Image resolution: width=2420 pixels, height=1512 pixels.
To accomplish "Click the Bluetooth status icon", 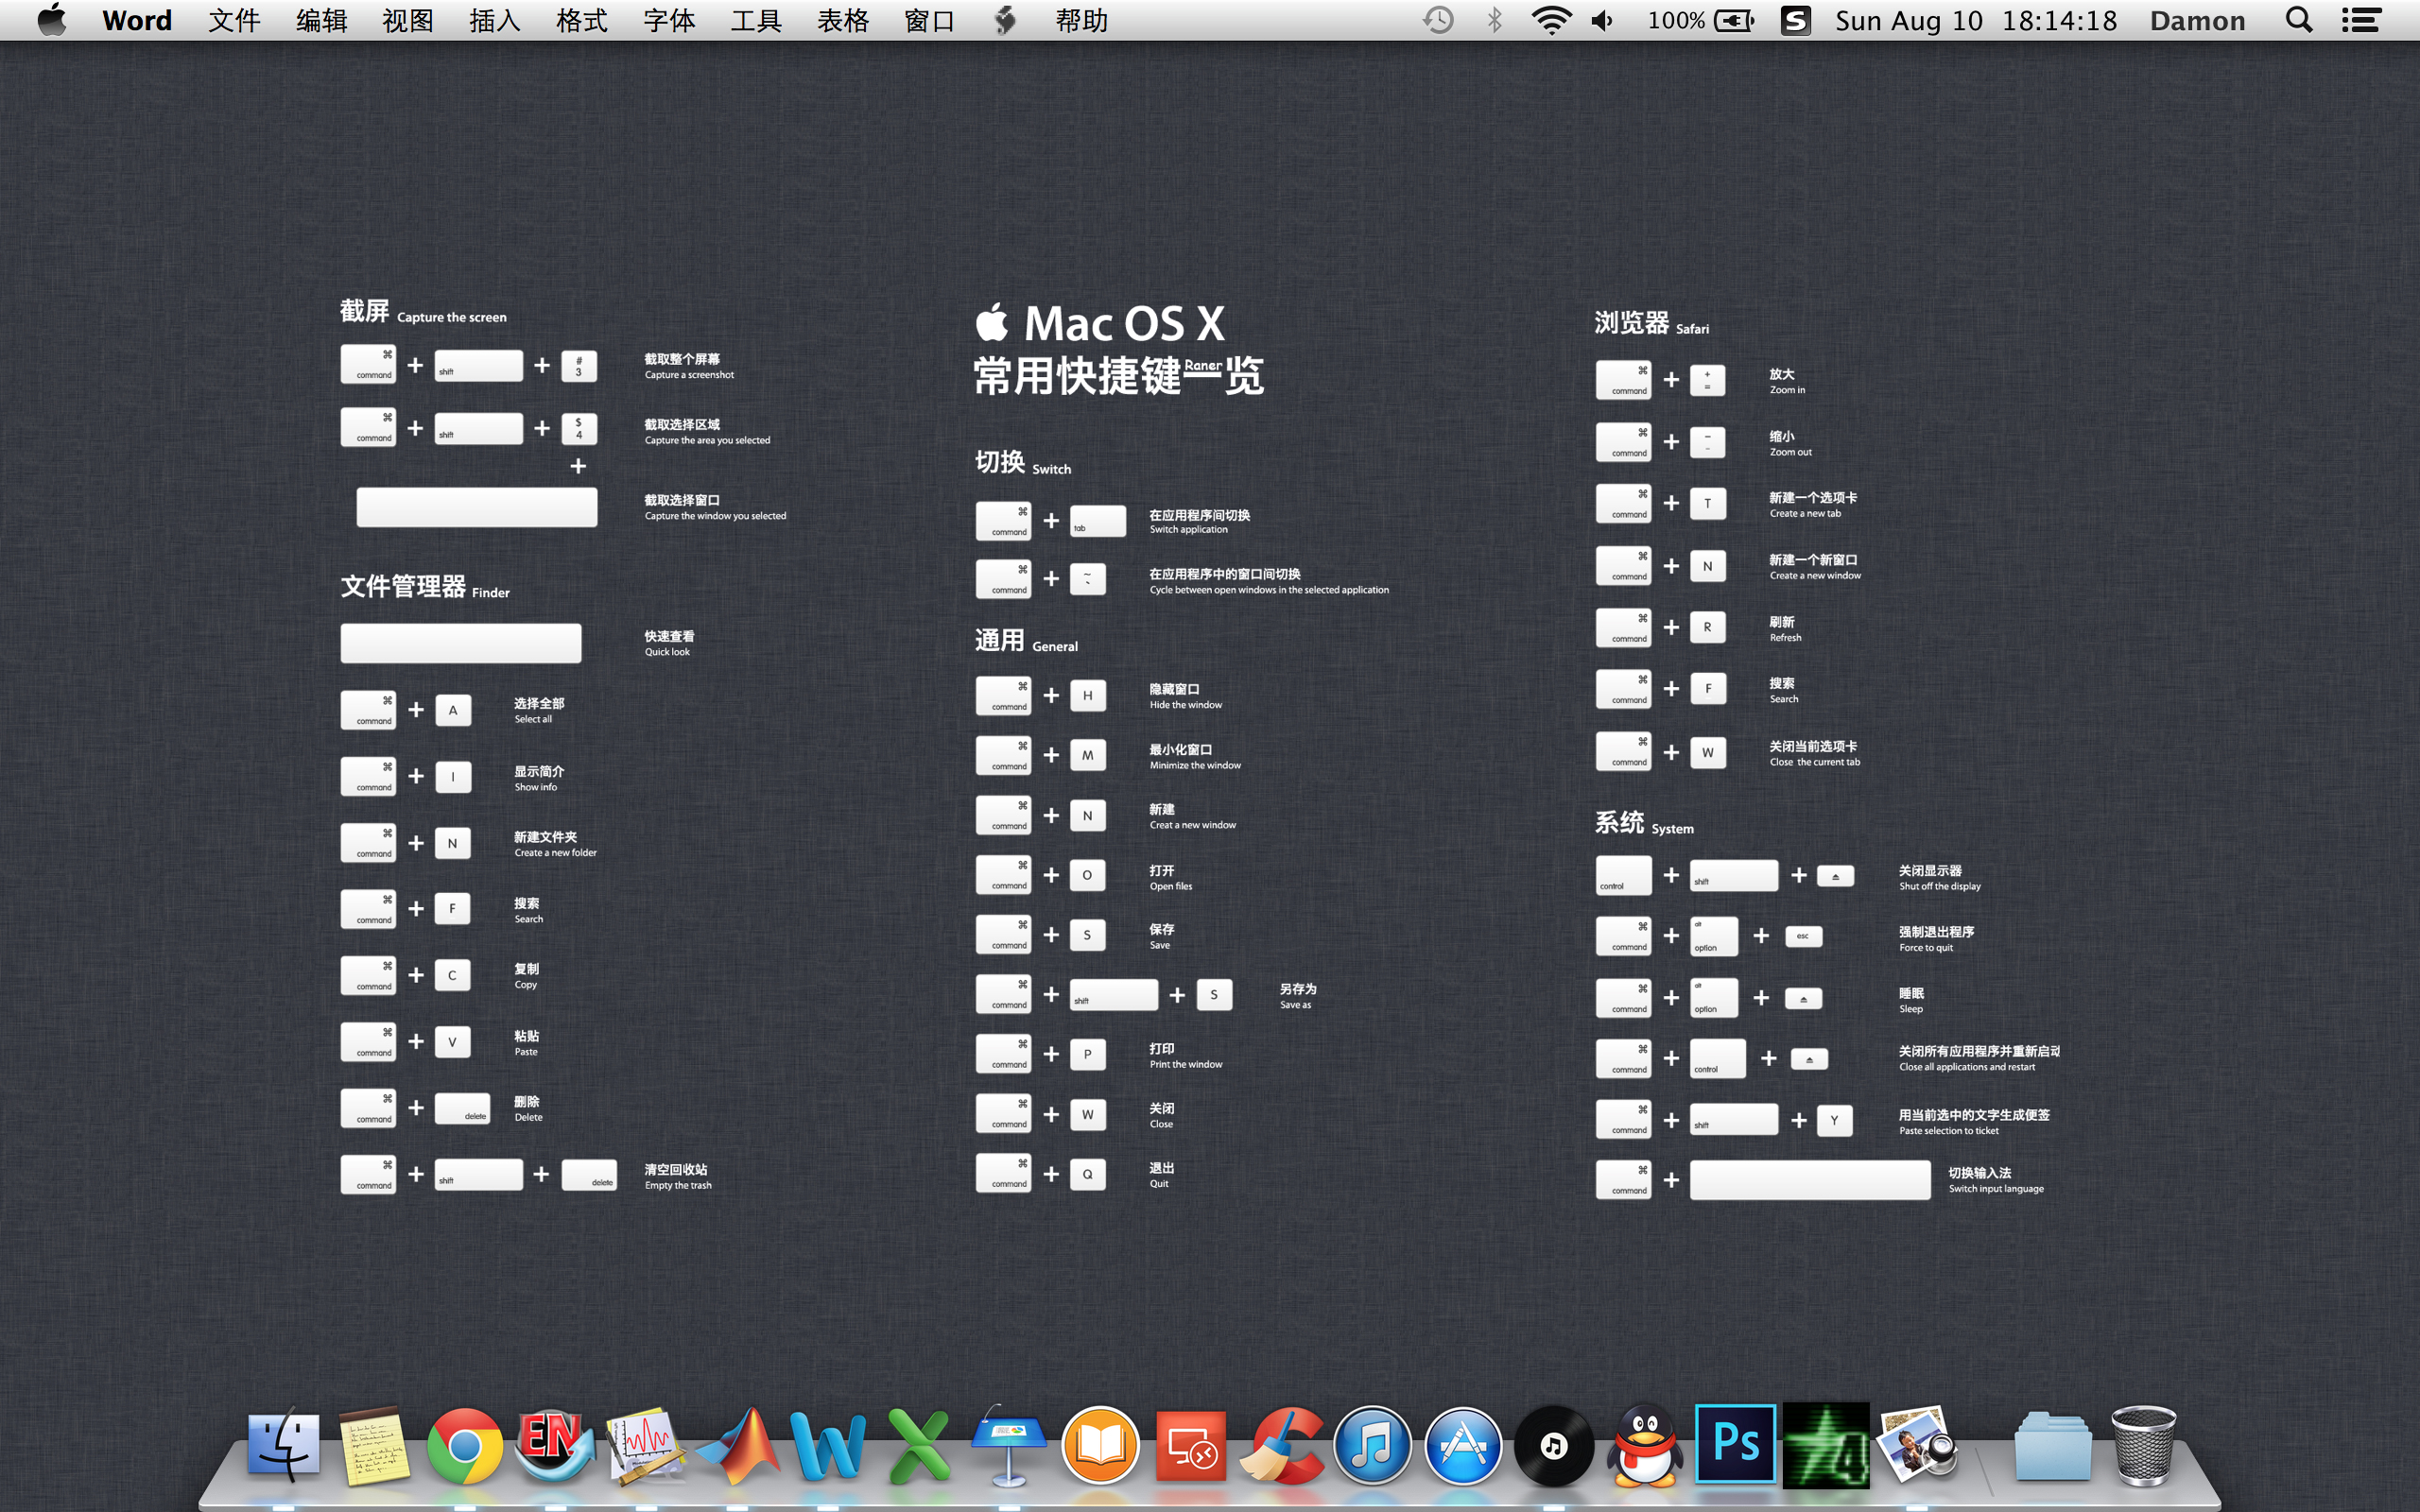I will pos(1495,20).
